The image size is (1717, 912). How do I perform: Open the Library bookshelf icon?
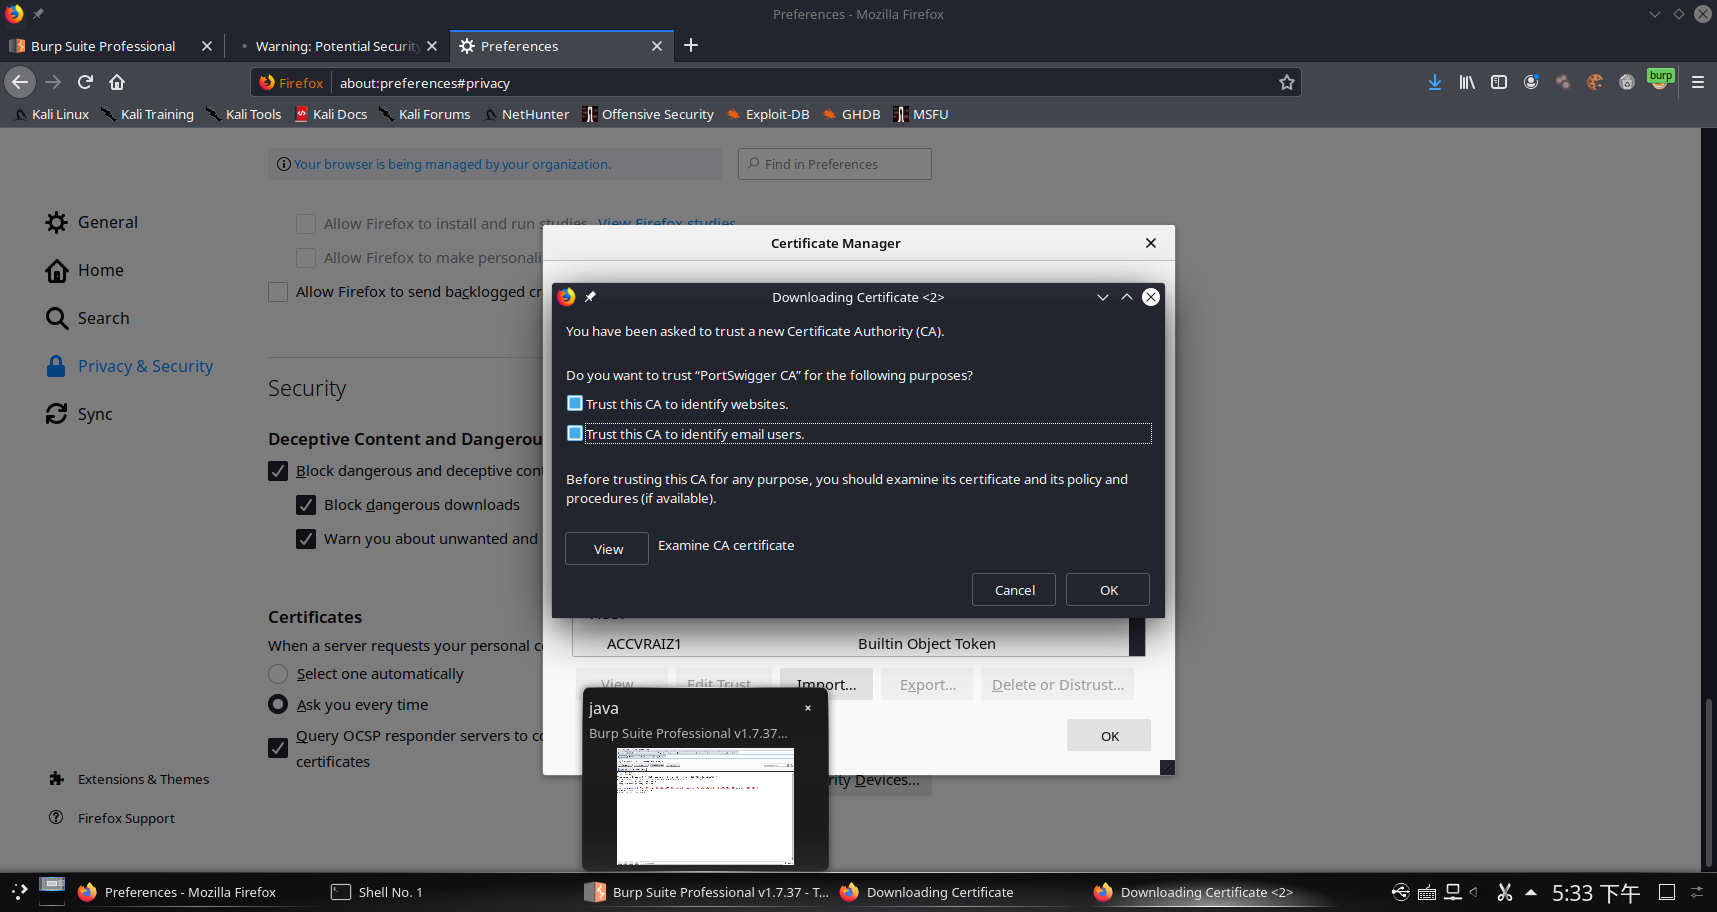1467,82
